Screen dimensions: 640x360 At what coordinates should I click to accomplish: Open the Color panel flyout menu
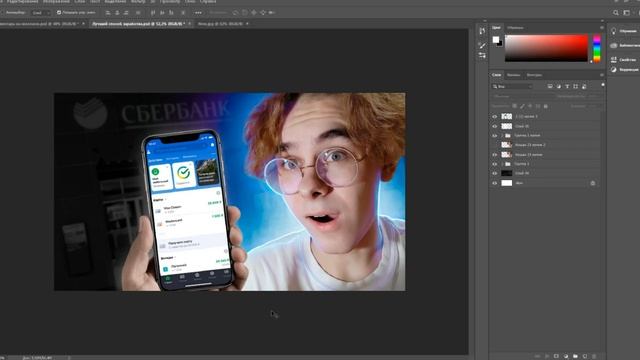tap(602, 28)
